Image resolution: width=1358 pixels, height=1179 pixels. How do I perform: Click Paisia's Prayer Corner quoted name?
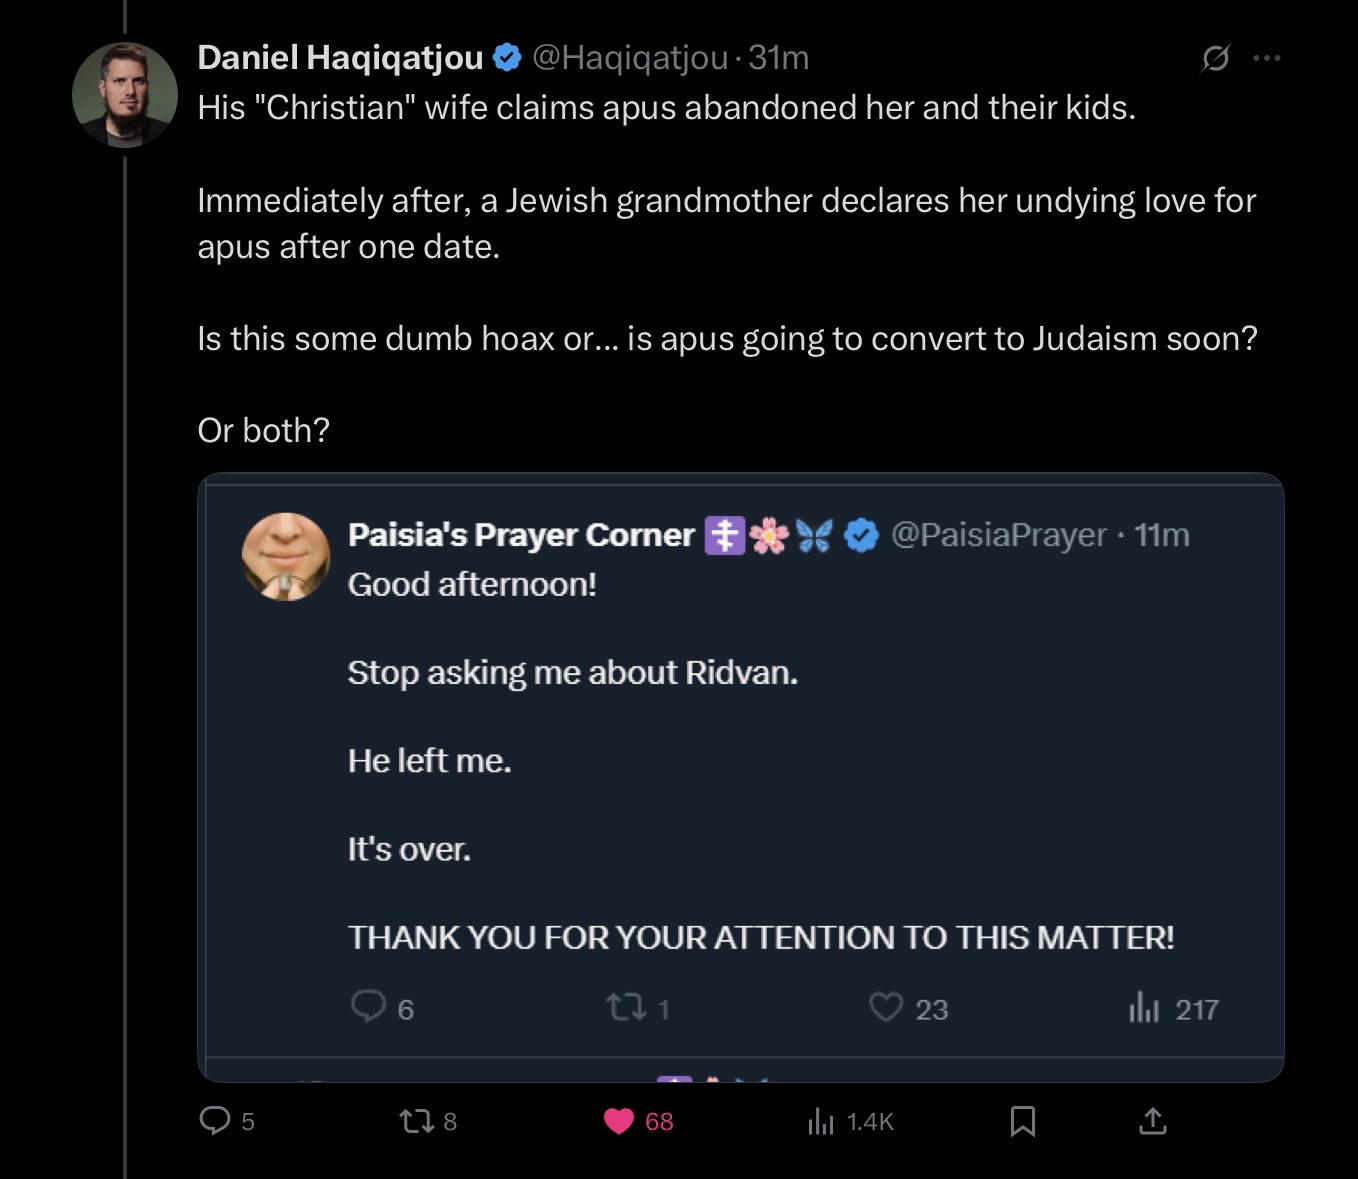tap(521, 535)
